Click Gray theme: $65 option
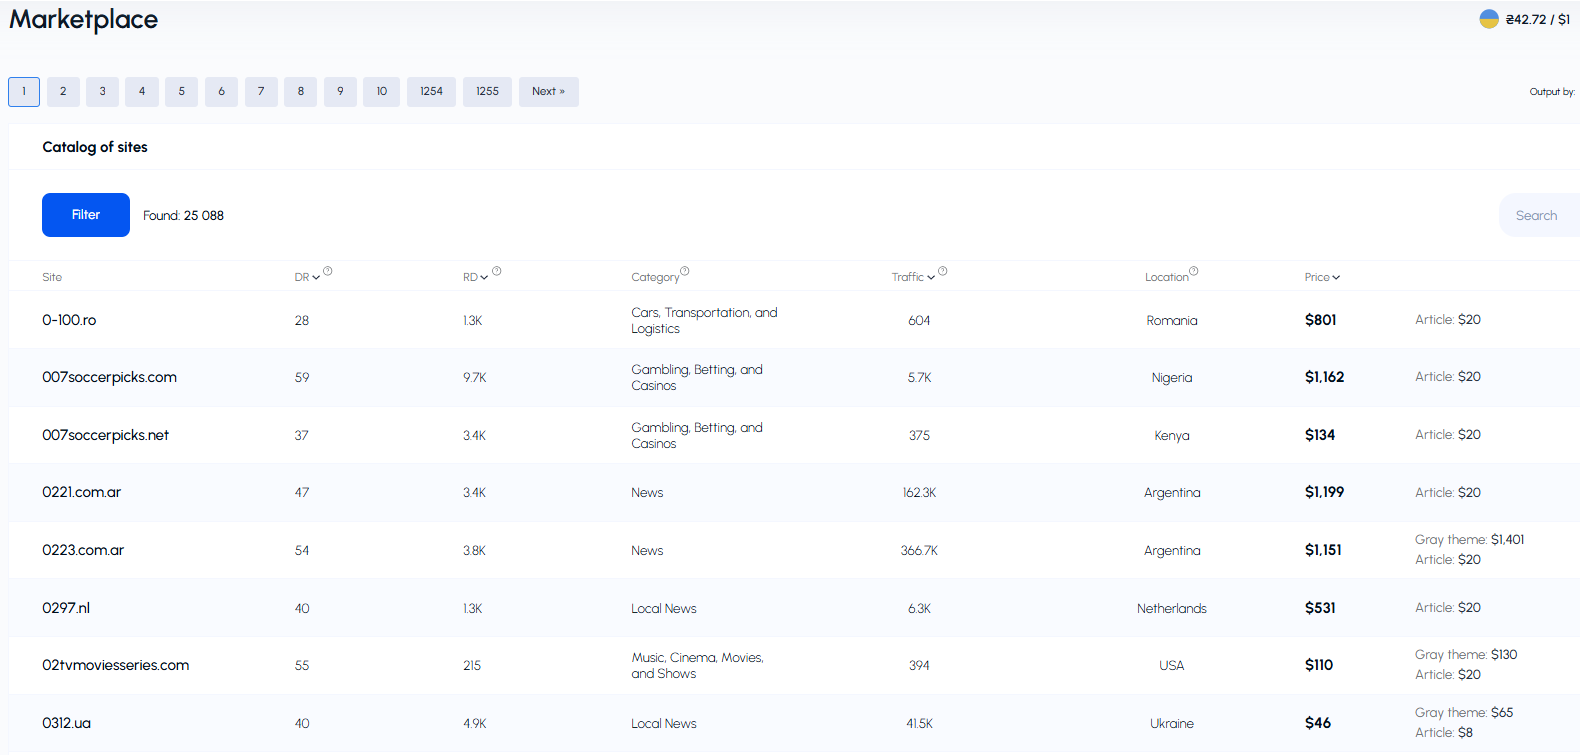1580x755 pixels. point(1464,713)
